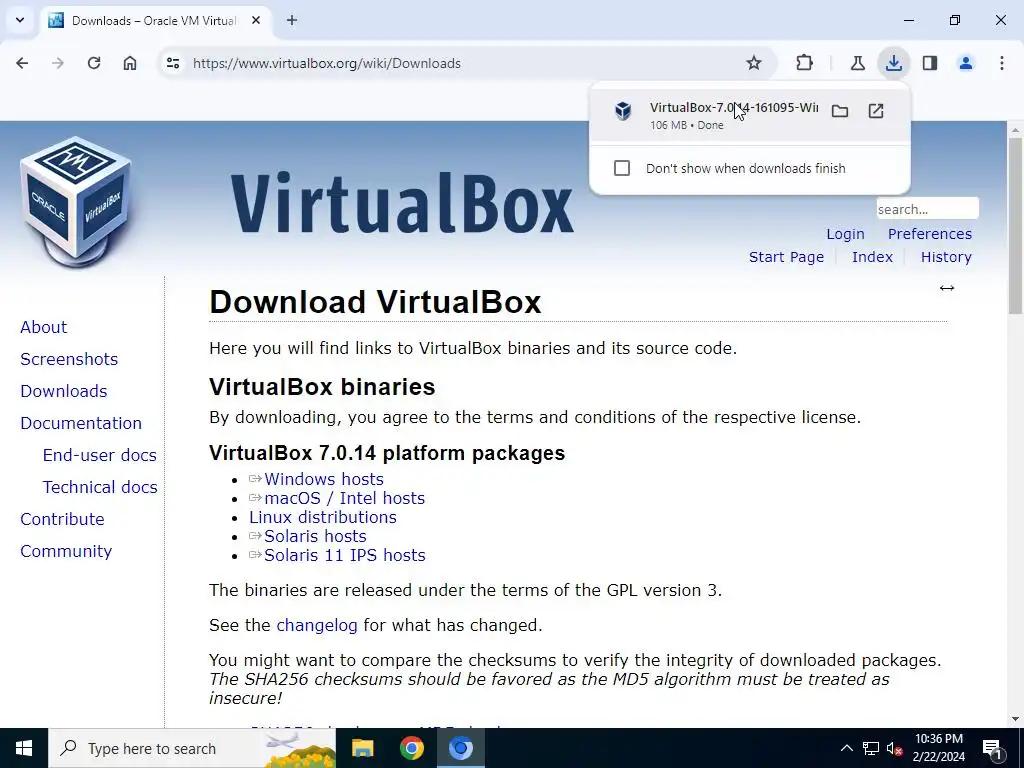Open End-user docs sidebar link
Image resolution: width=1024 pixels, height=768 pixels.
point(100,455)
